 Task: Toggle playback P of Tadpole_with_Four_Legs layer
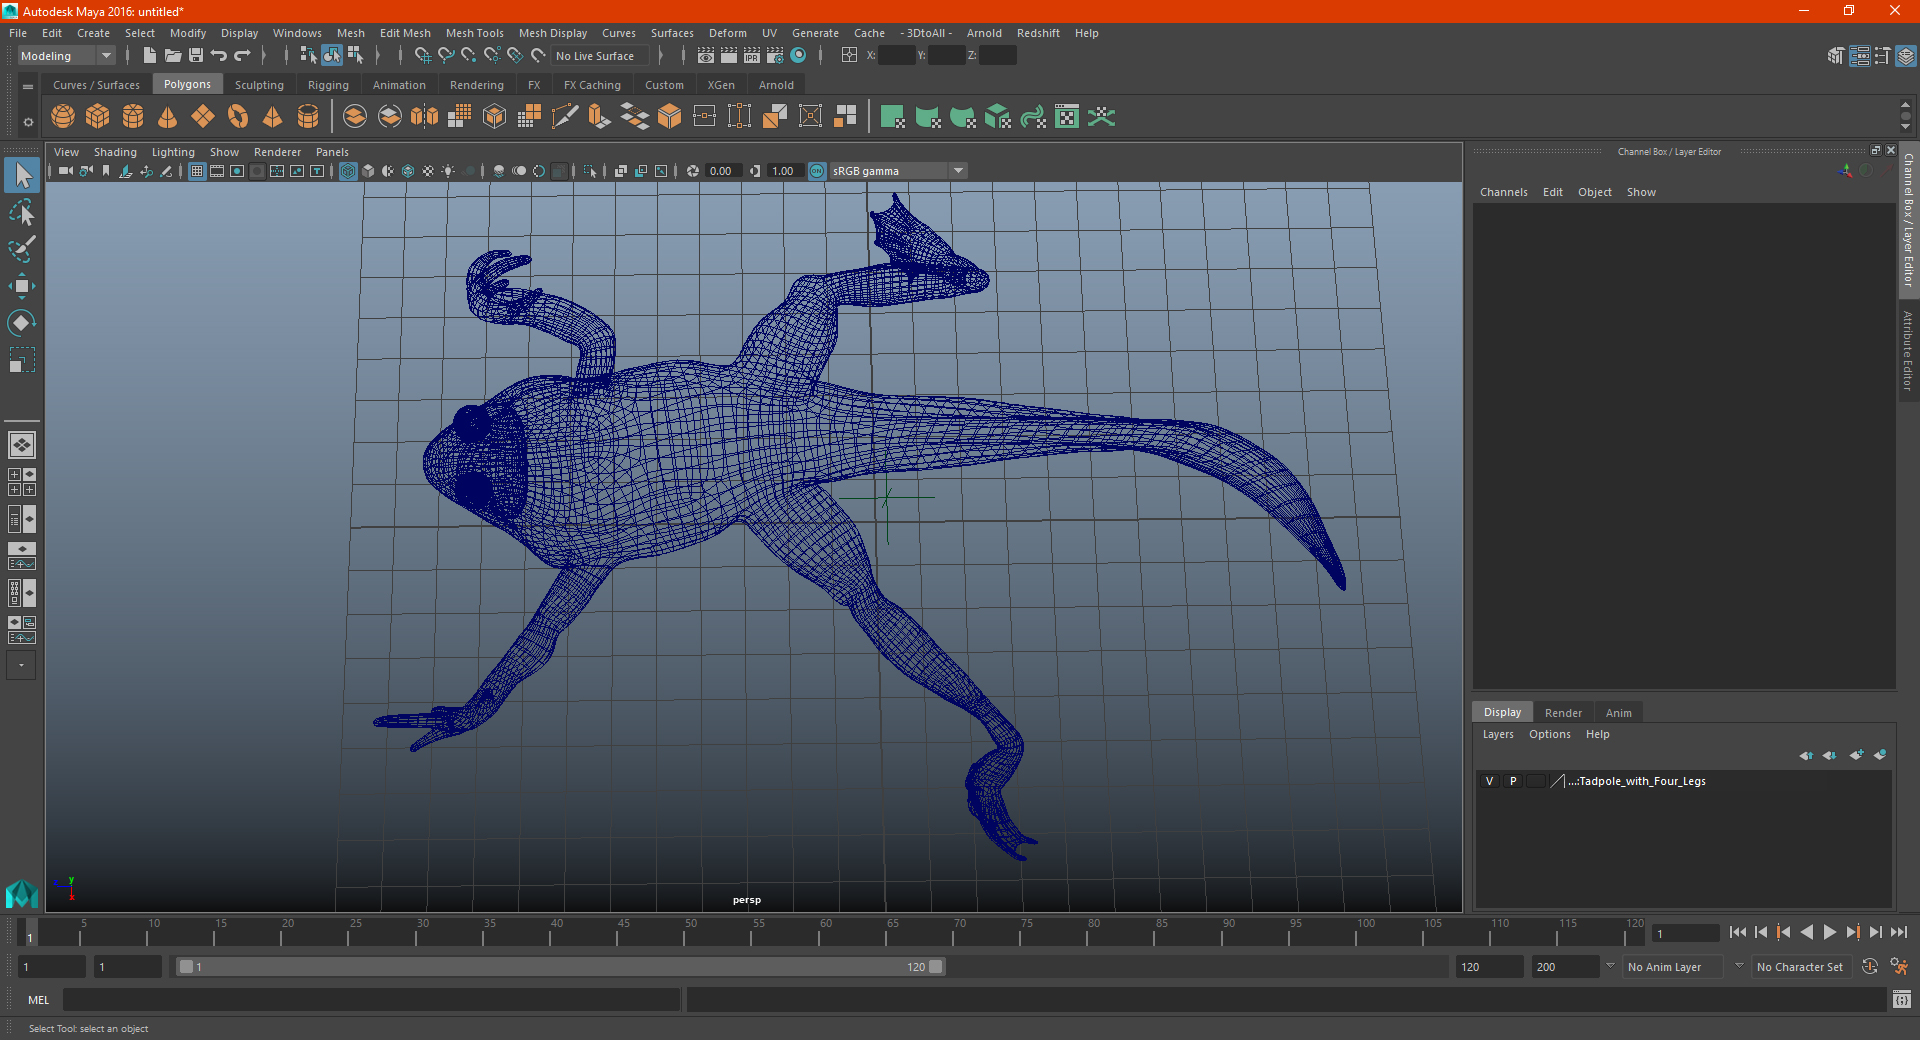pyautogui.click(x=1513, y=781)
